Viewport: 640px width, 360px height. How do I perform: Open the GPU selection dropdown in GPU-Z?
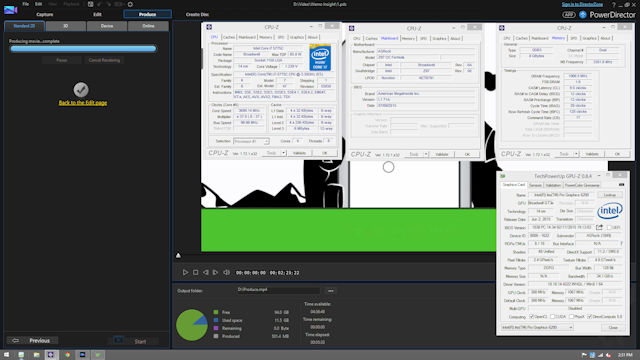(x=537, y=327)
